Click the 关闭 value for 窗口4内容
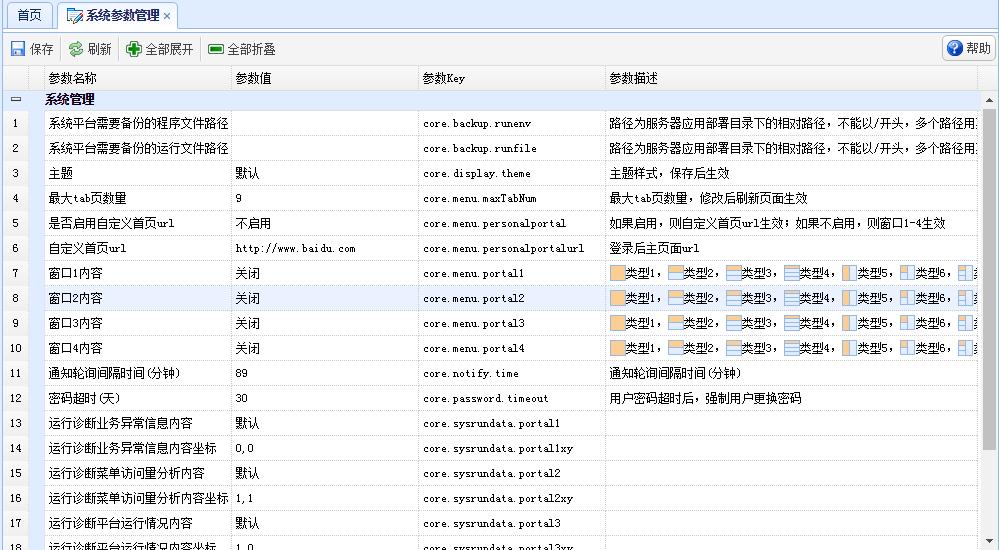Image resolution: width=999 pixels, height=550 pixels. 325,348
